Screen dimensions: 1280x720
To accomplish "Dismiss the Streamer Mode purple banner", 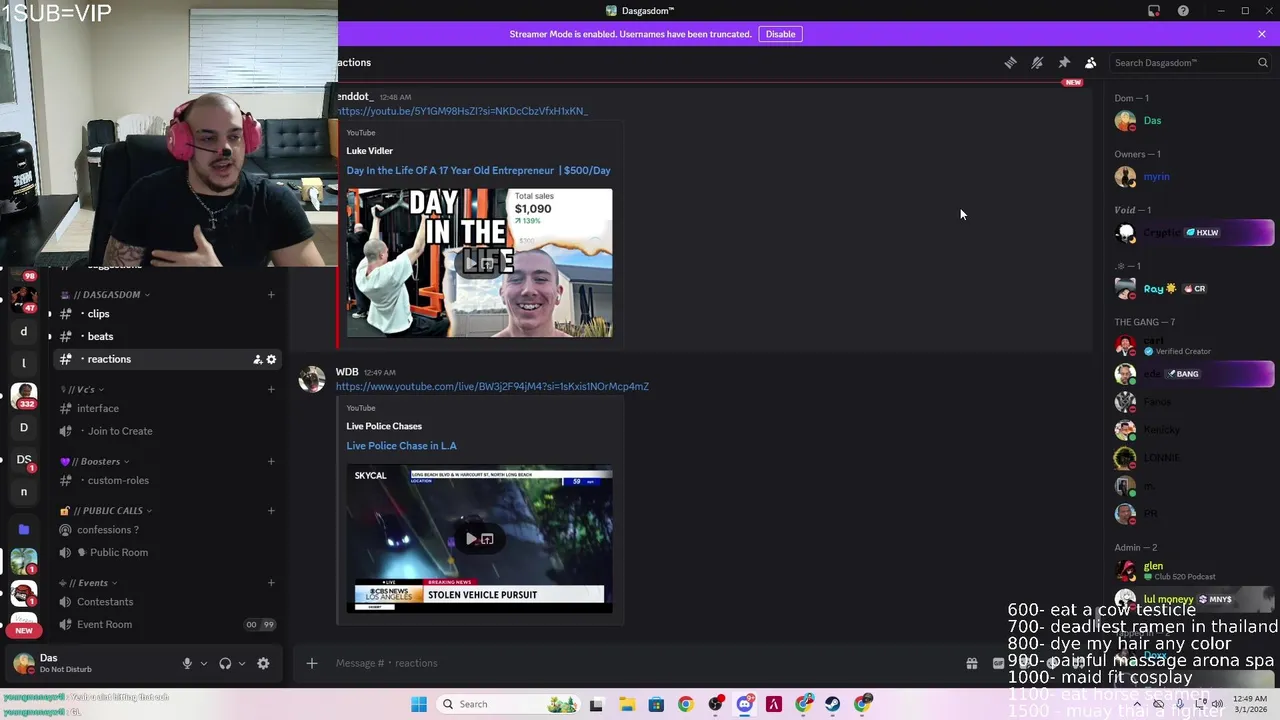I will pyautogui.click(x=1262, y=34).
